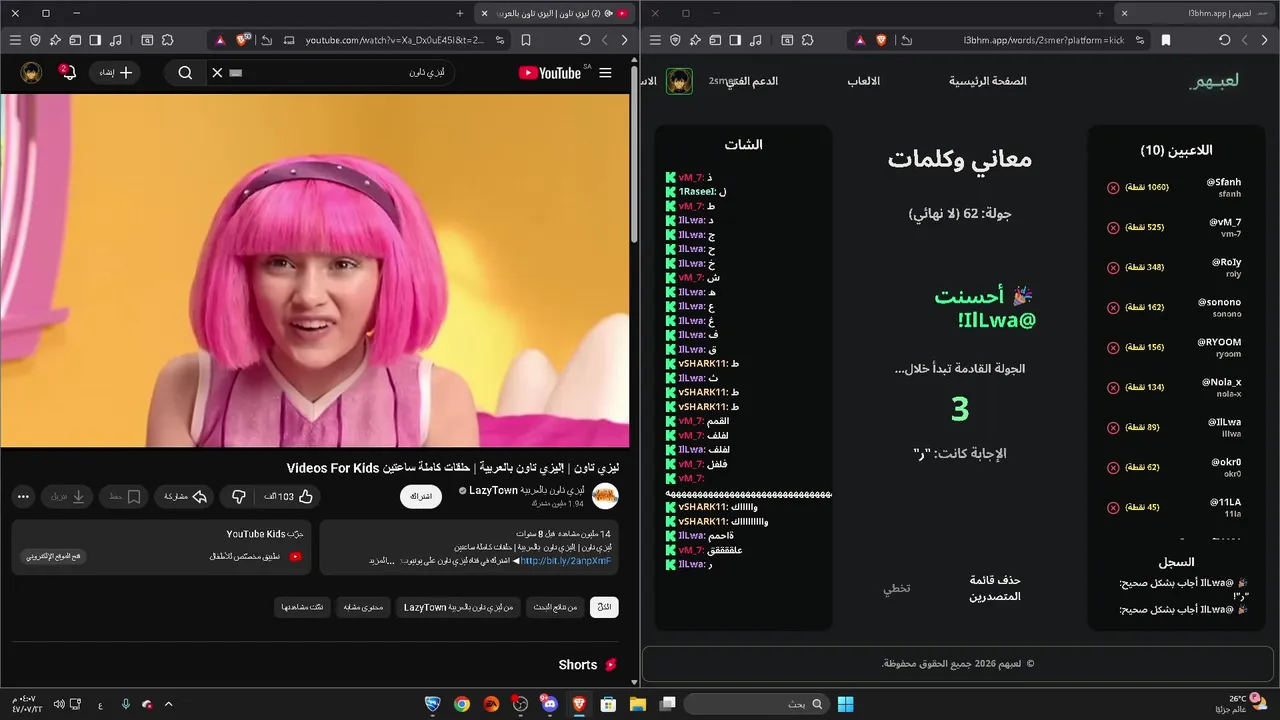
Task: Open Discord from taskbar
Action: 549,704
